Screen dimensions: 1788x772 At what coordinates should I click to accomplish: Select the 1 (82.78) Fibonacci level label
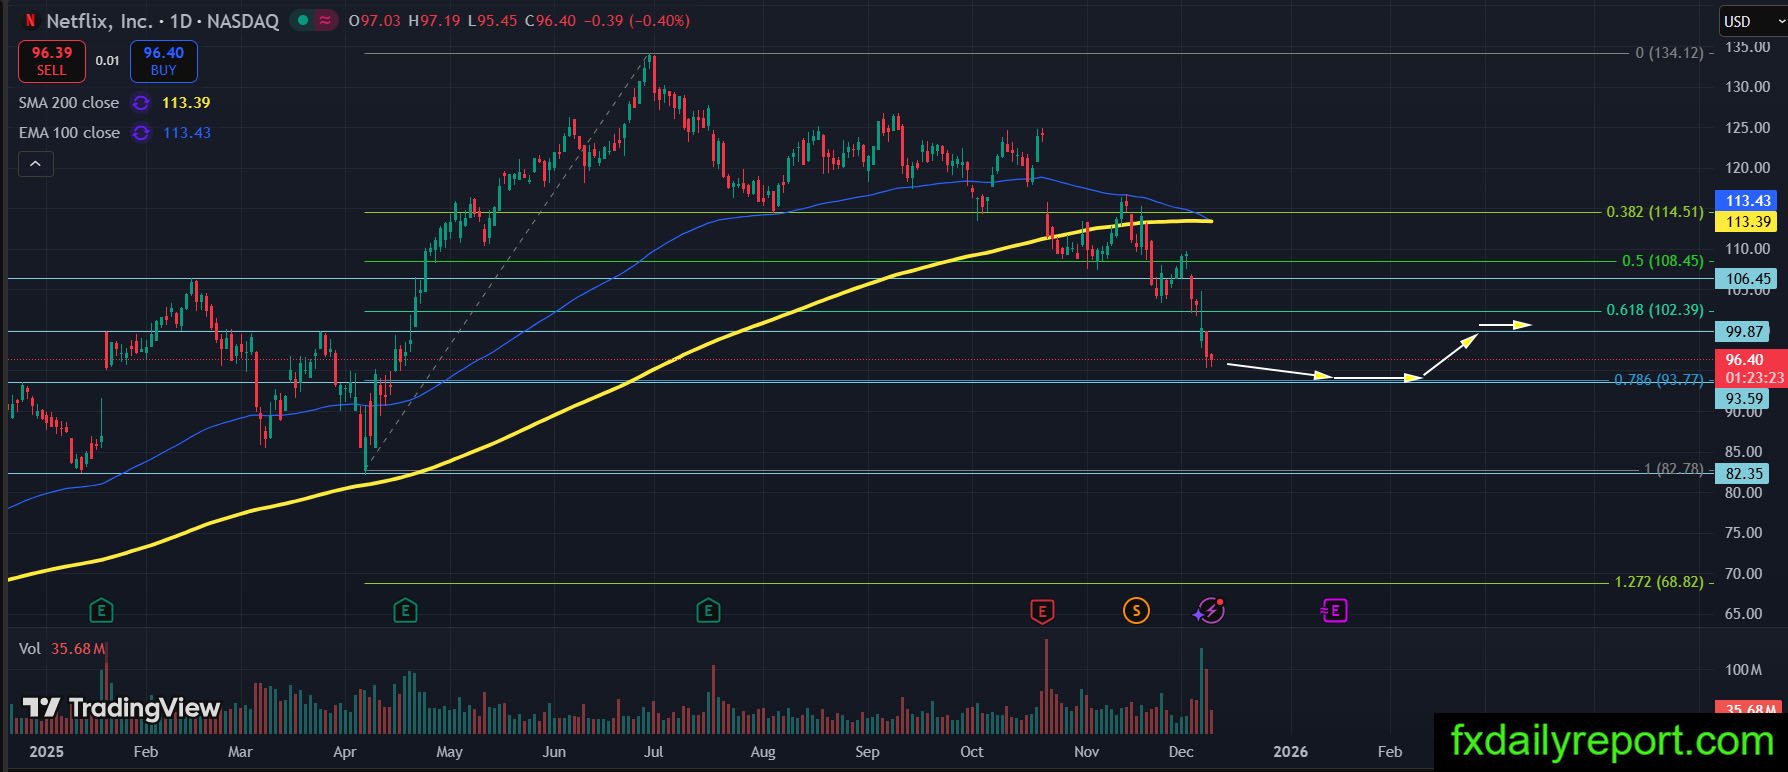tap(1674, 469)
